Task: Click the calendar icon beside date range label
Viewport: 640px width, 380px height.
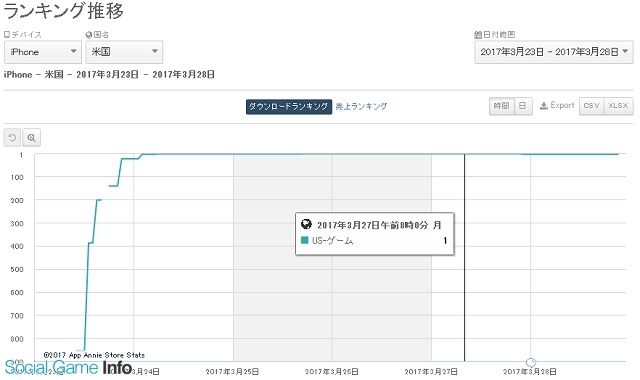Action: pos(478,35)
